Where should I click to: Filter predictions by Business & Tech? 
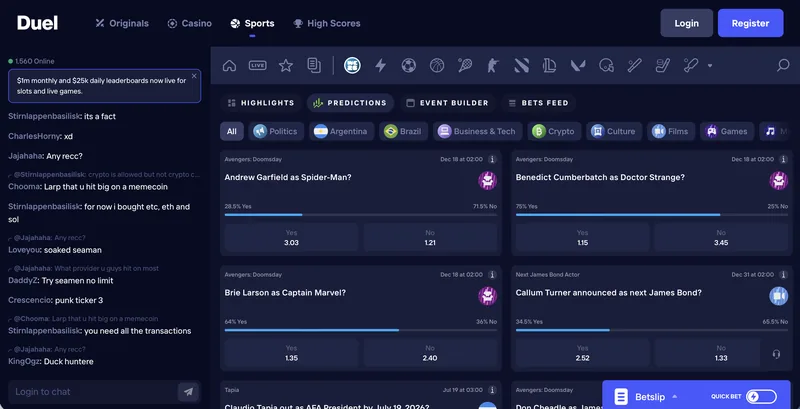coord(478,131)
